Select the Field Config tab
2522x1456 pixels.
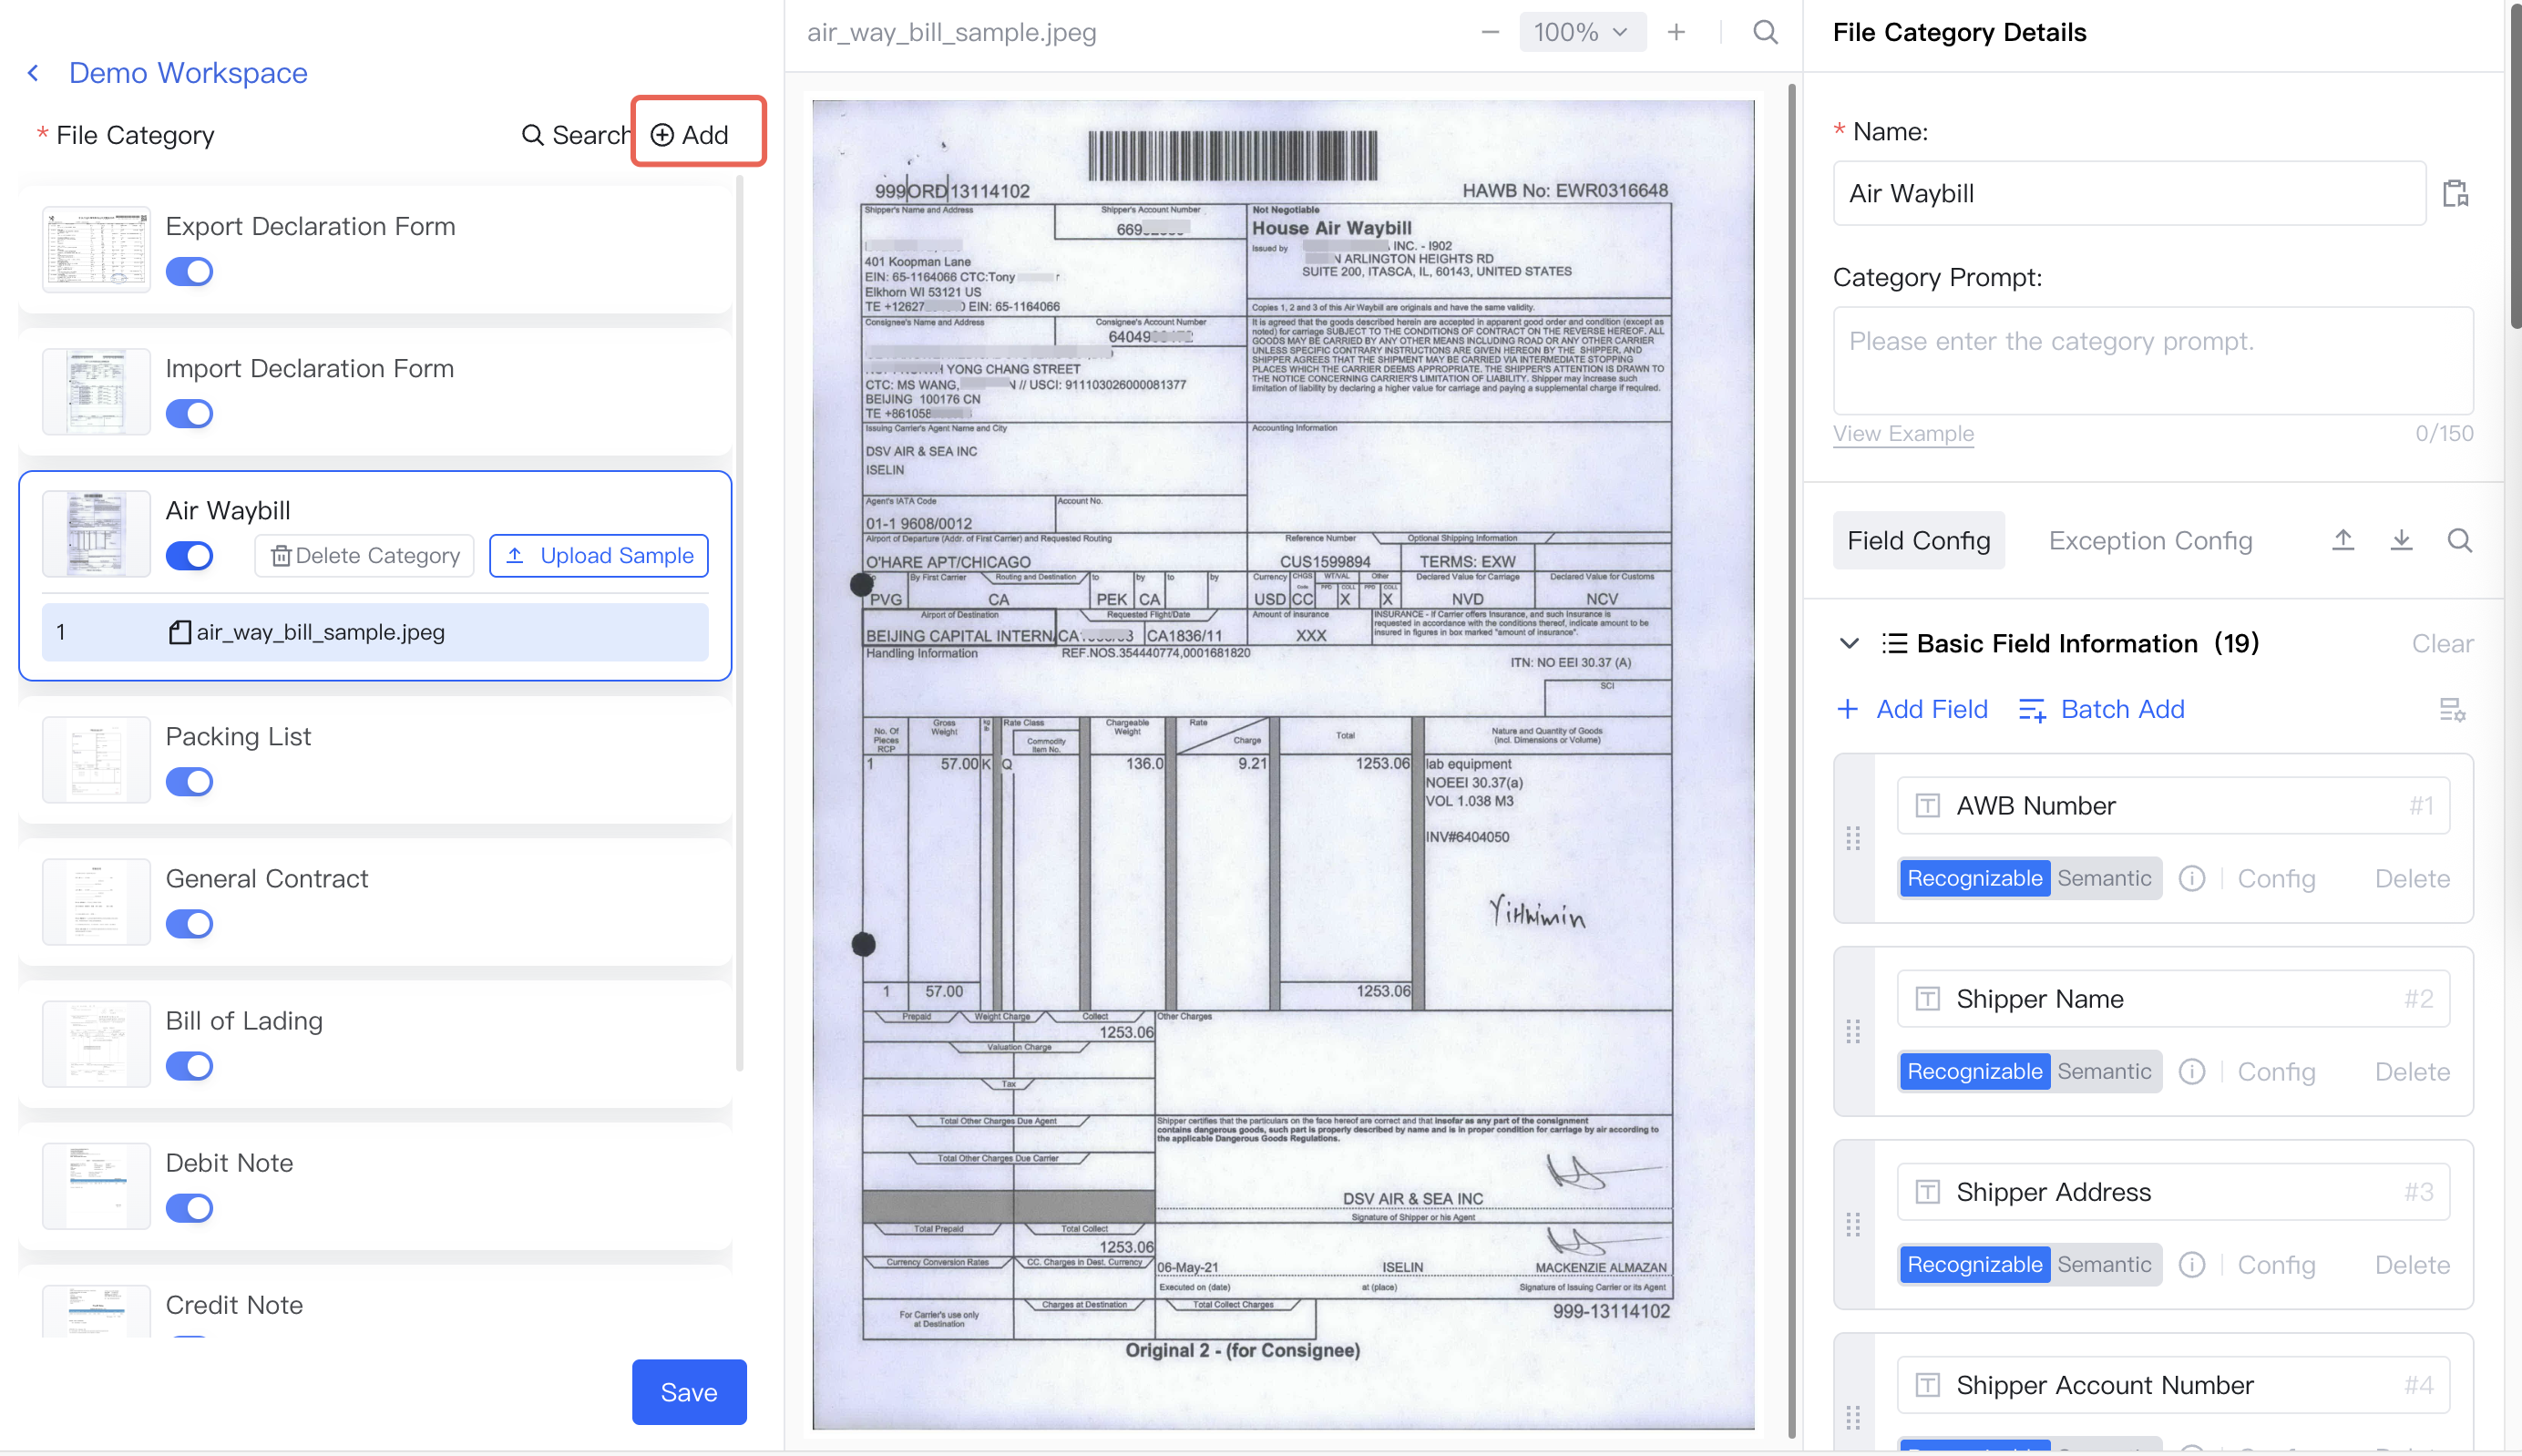[x=1918, y=541]
